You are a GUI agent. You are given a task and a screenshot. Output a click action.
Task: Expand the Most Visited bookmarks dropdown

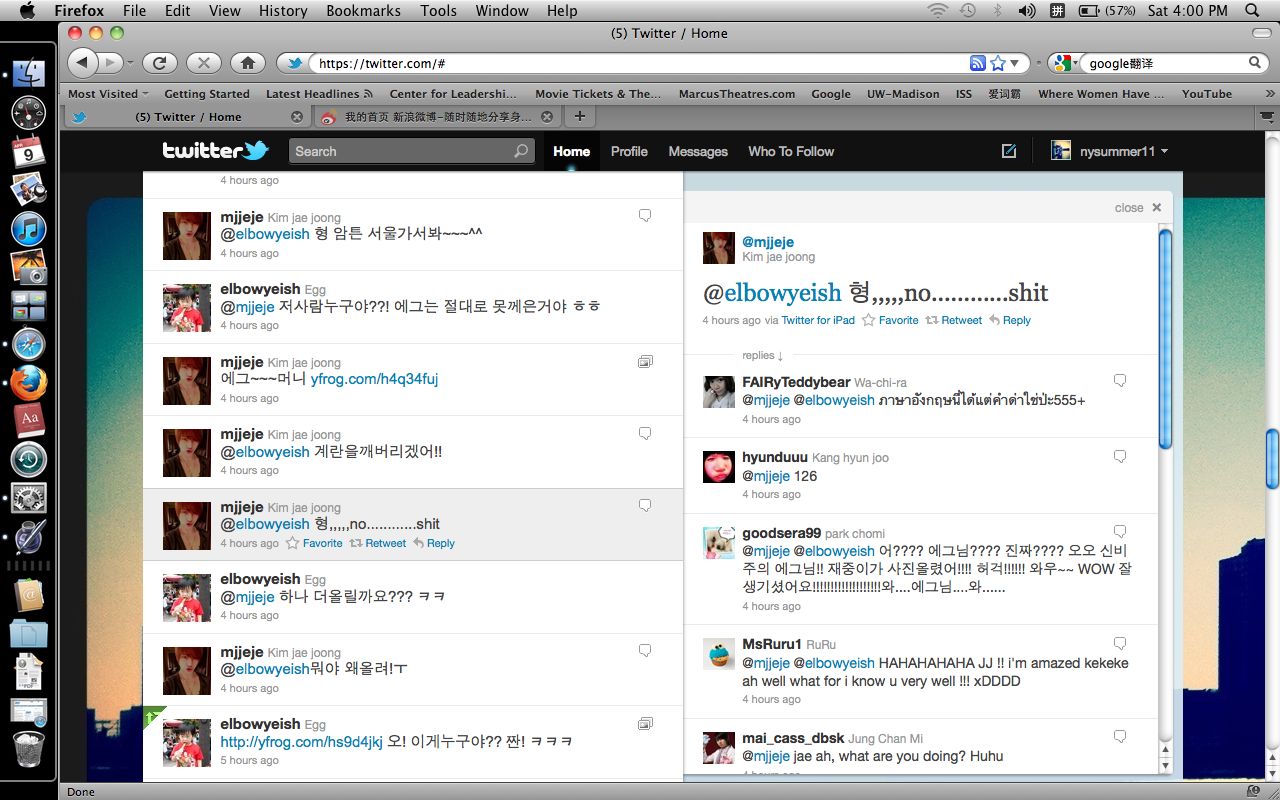click(x=108, y=94)
